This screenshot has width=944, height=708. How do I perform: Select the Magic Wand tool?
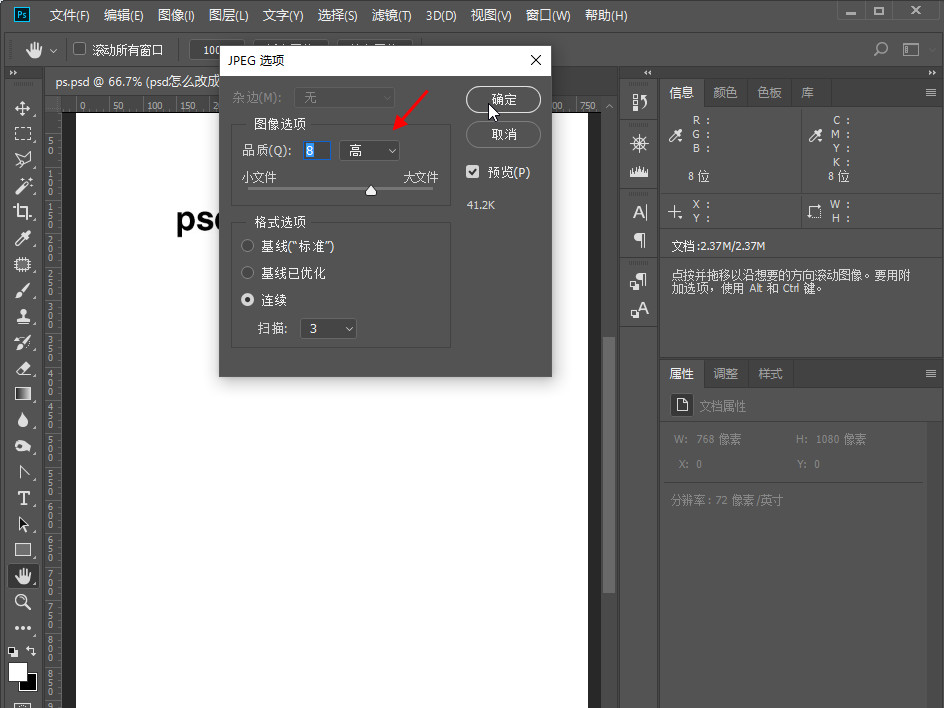coord(23,186)
